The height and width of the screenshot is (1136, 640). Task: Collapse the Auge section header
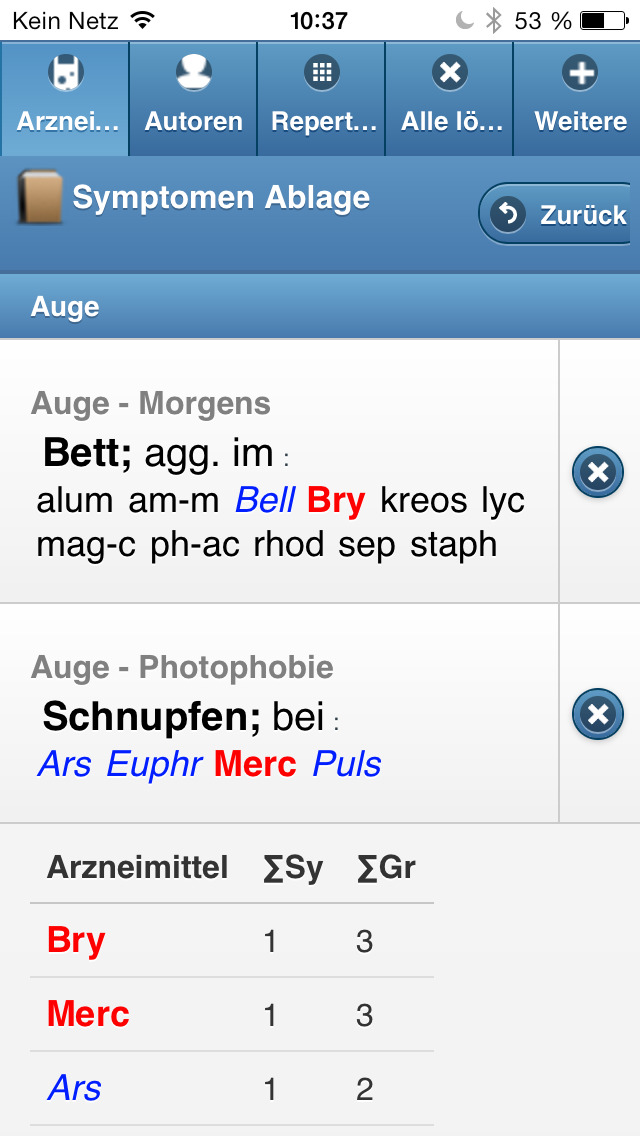[x=320, y=307]
